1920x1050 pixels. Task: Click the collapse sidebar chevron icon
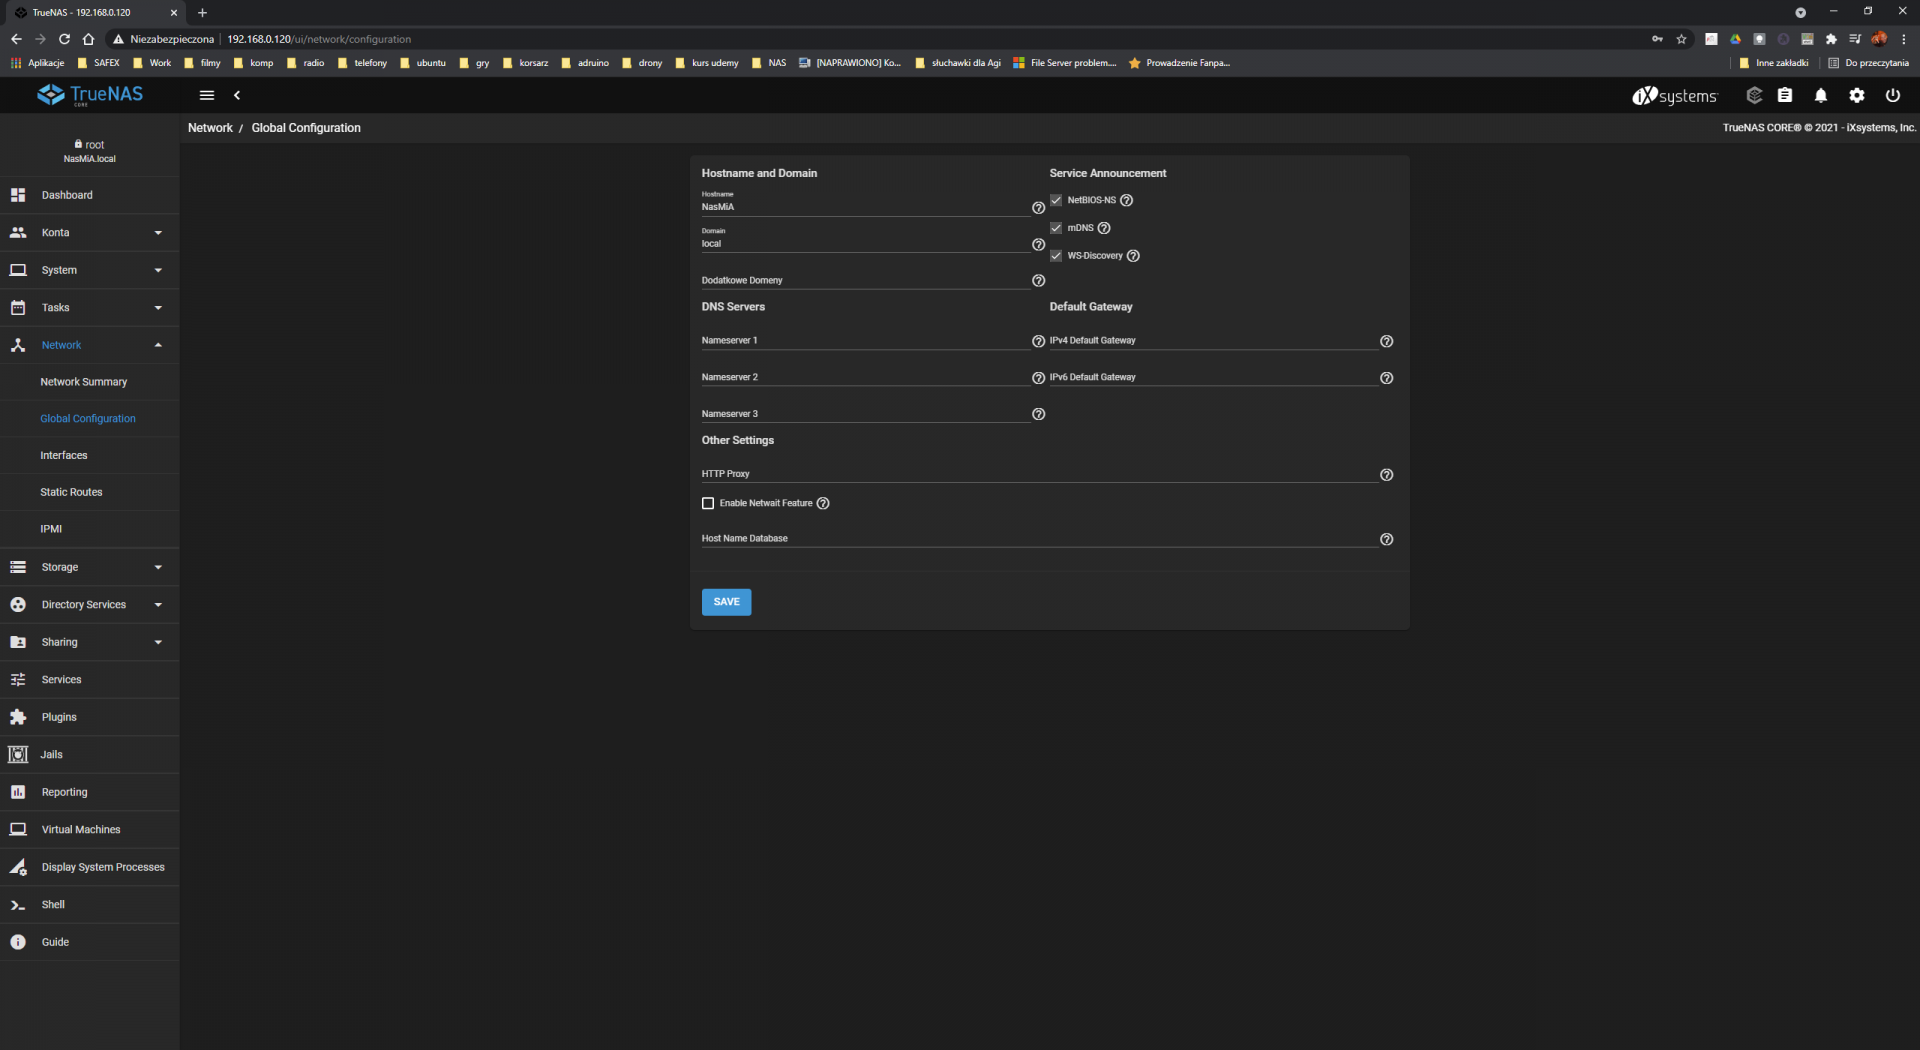(237, 95)
